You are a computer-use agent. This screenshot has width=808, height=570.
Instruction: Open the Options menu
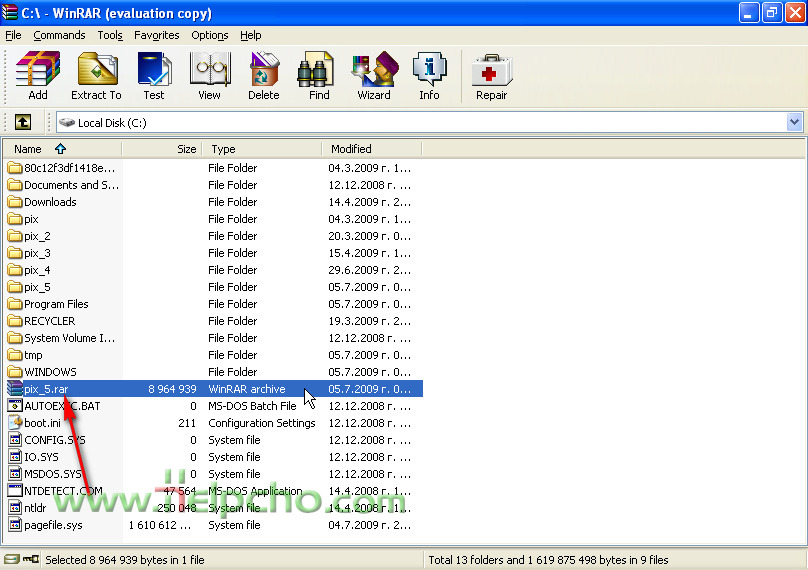pos(210,35)
